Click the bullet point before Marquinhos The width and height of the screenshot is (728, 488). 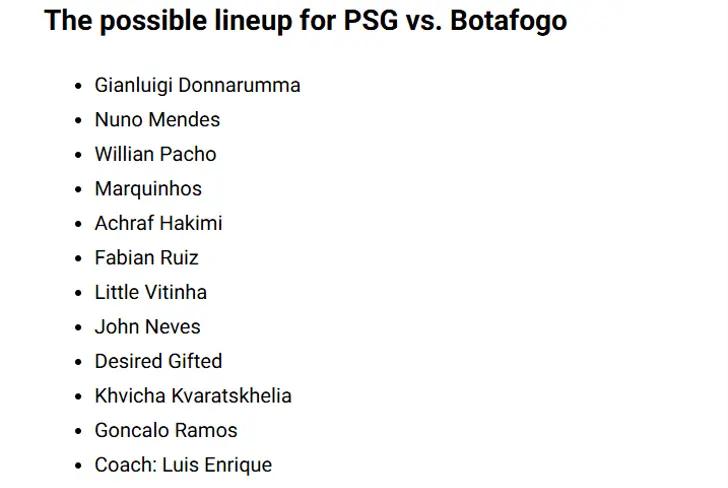78,190
